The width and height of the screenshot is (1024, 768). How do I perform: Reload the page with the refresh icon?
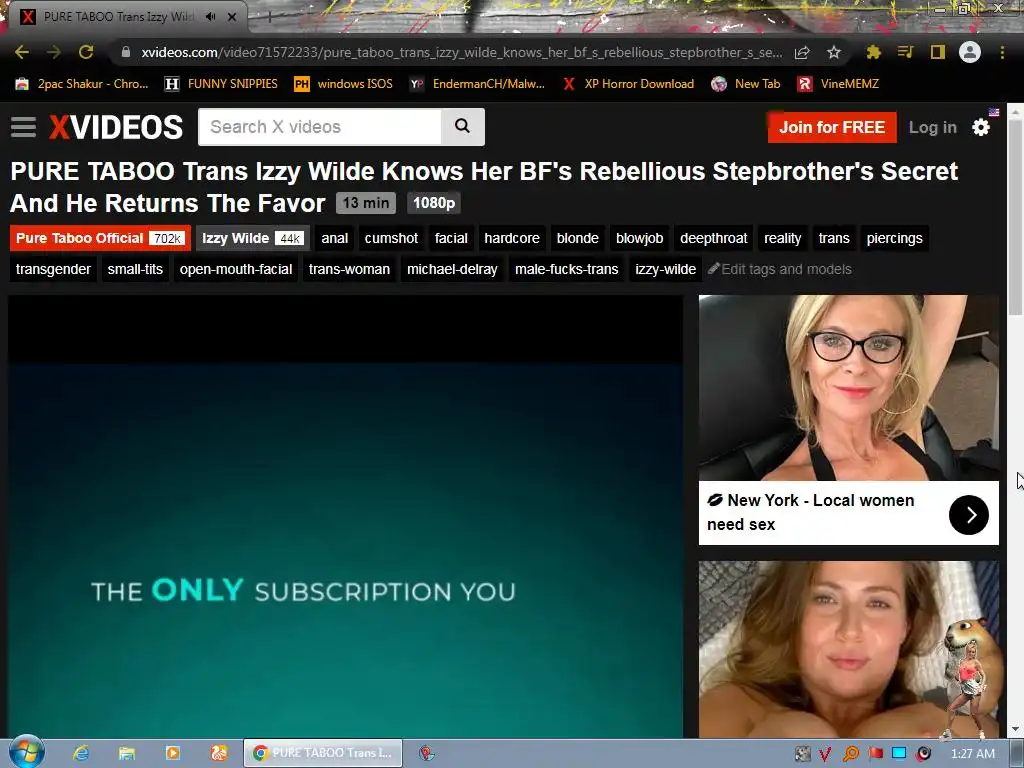click(x=86, y=52)
